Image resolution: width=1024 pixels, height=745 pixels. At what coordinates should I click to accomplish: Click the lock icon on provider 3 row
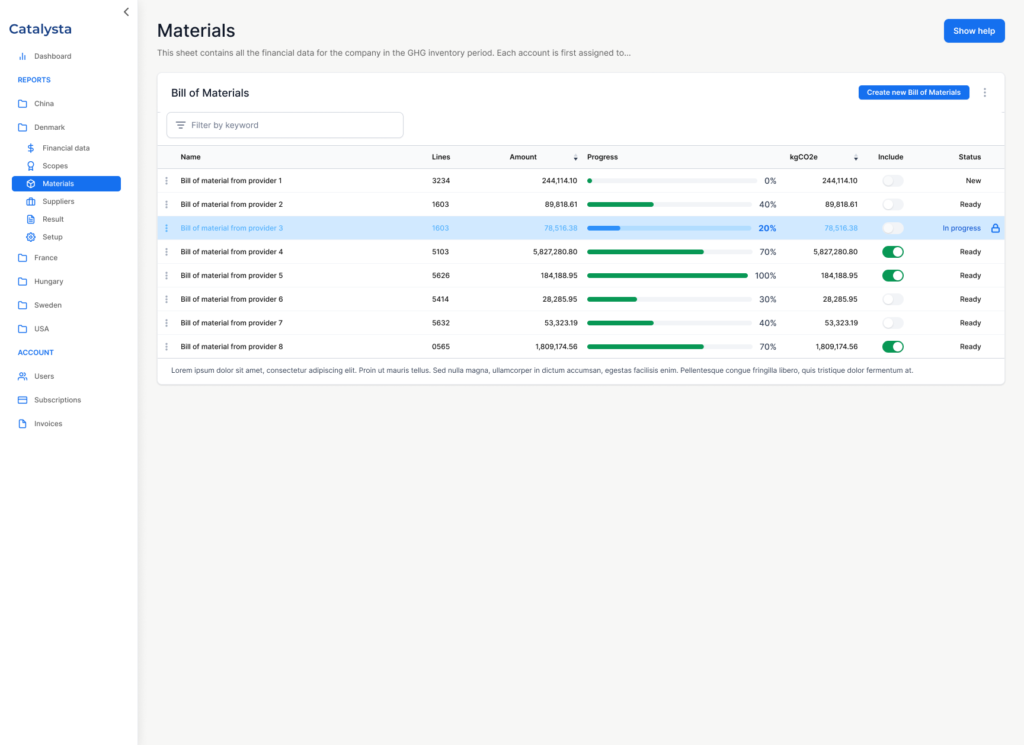coord(995,228)
